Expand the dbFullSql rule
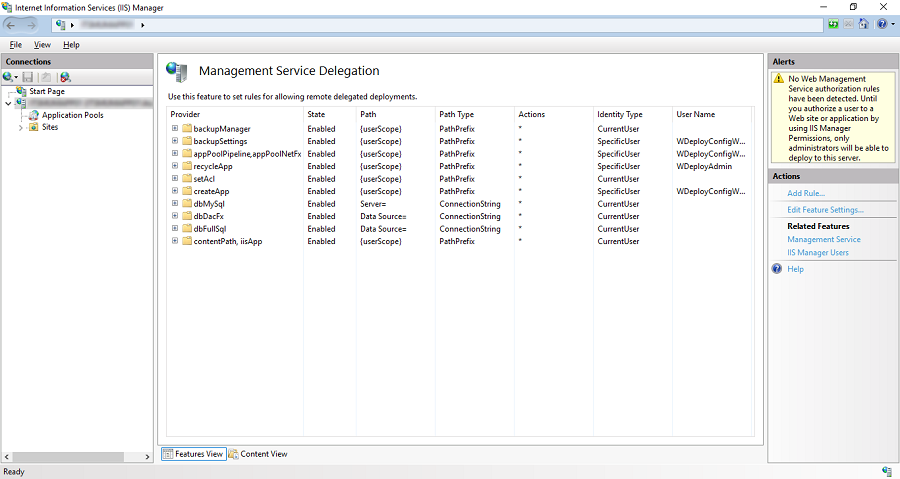This screenshot has width=900, height=479. [174, 228]
